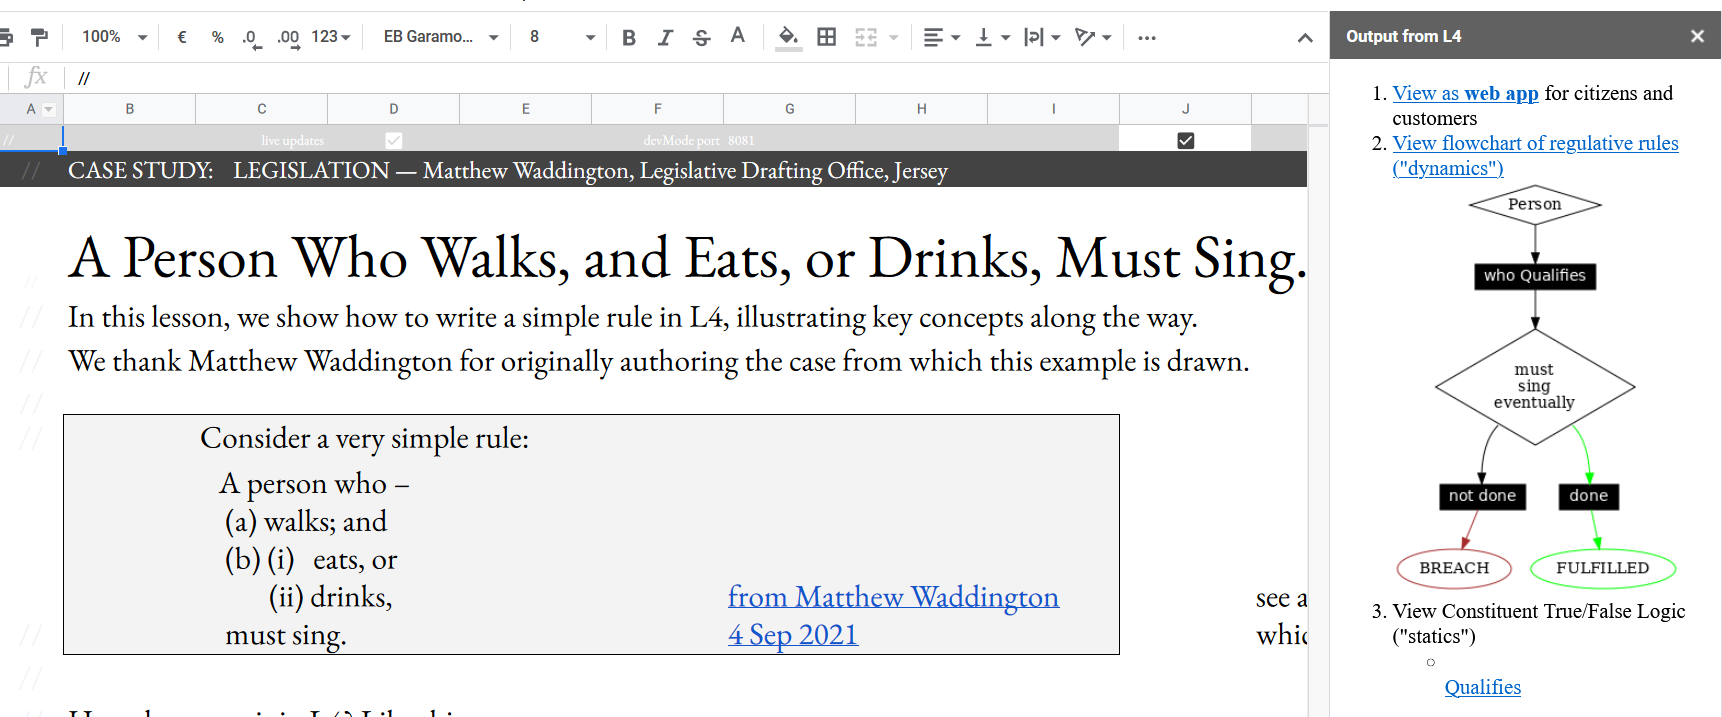Image resolution: width=1722 pixels, height=717 pixels.
Task: Open text wrapping dropdown
Action: tap(1041, 37)
